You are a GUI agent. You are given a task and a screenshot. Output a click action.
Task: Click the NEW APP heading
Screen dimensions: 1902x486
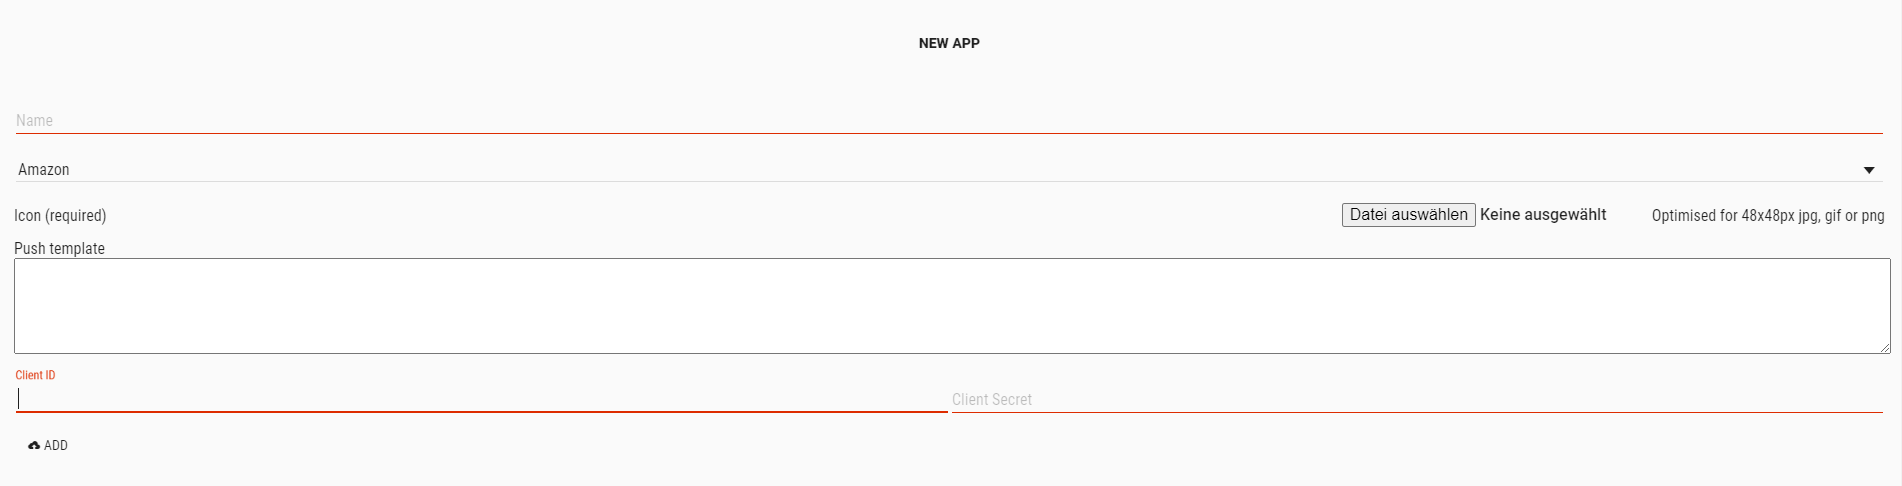(x=949, y=43)
